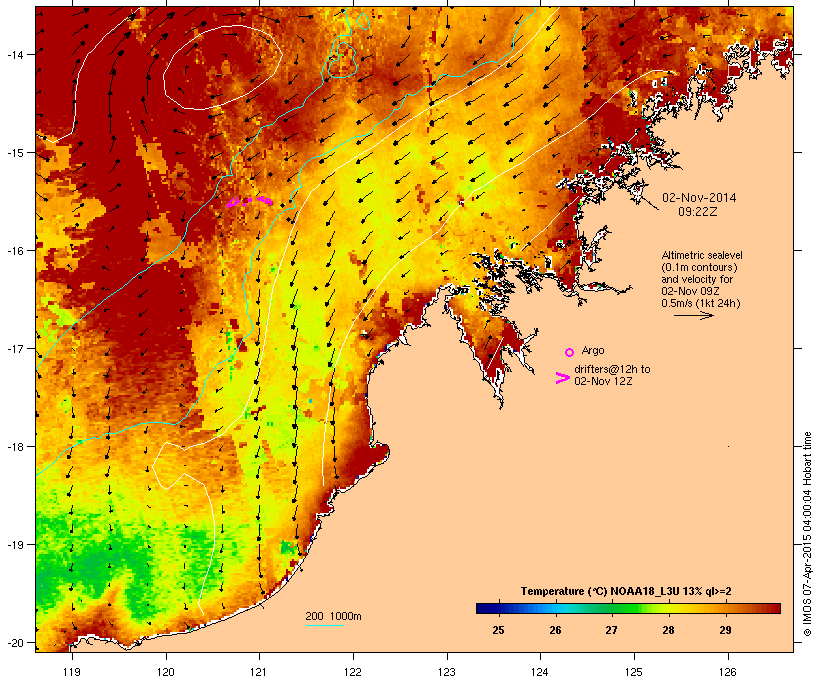Image resolution: width=820 pixels, height=680 pixels.
Task: Click the longitude label 124
Action: point(540,672)
